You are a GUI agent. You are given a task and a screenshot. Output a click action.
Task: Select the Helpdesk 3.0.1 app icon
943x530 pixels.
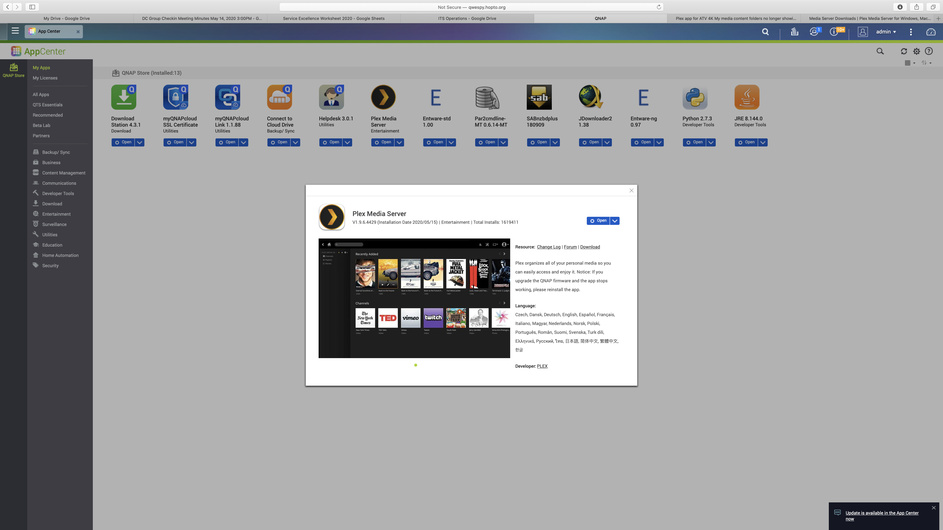[x=331, y=97]
